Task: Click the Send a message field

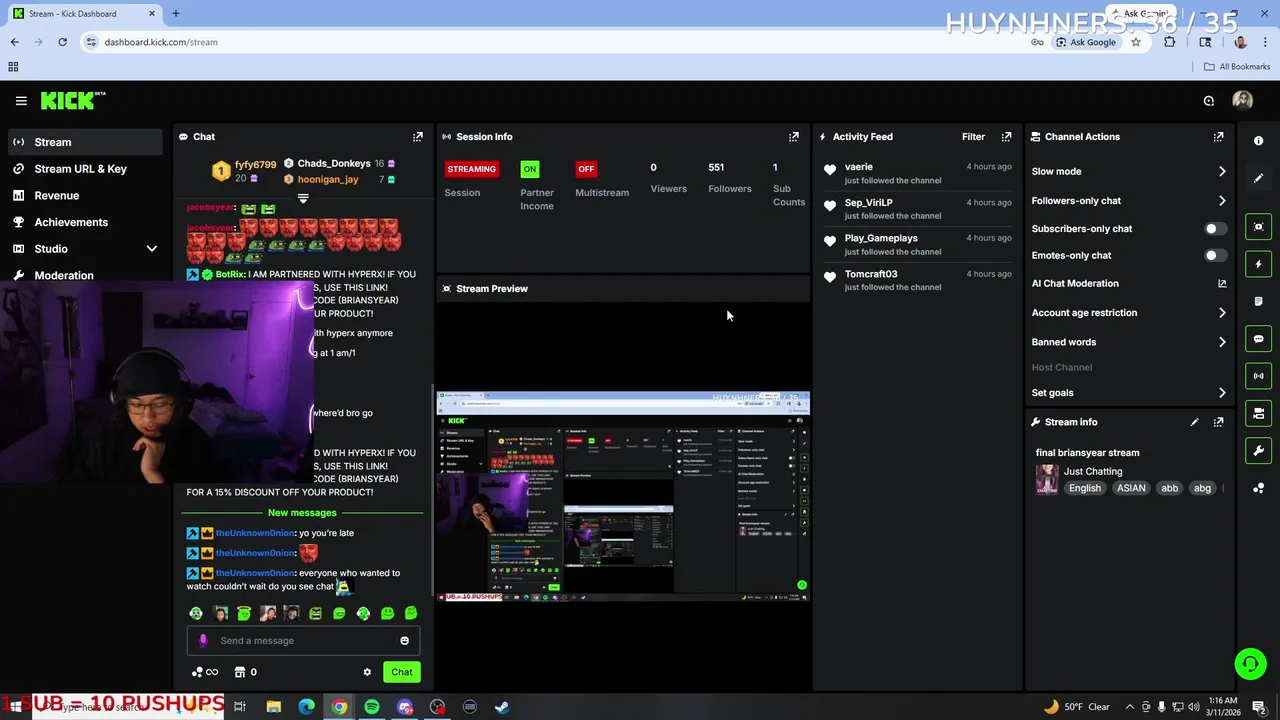Action: coord(303,641)
